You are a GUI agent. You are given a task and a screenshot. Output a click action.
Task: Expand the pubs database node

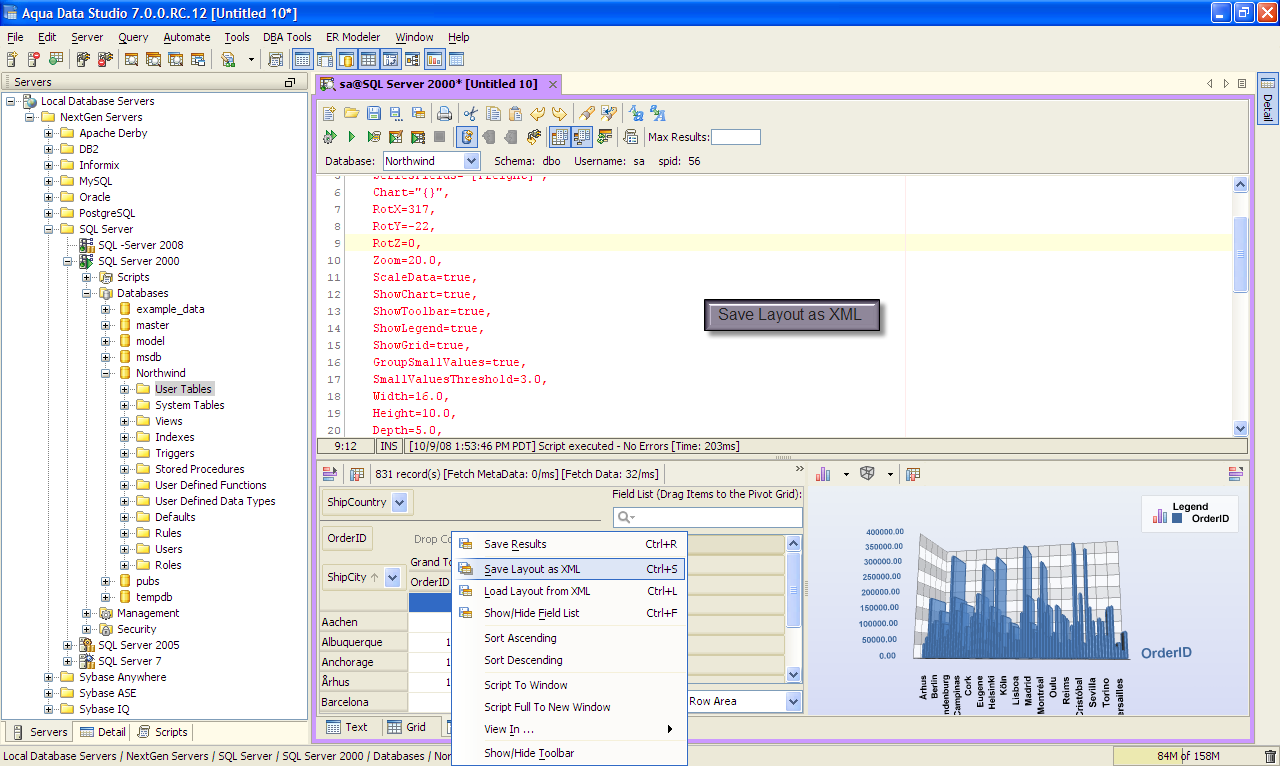pos(107,581)
